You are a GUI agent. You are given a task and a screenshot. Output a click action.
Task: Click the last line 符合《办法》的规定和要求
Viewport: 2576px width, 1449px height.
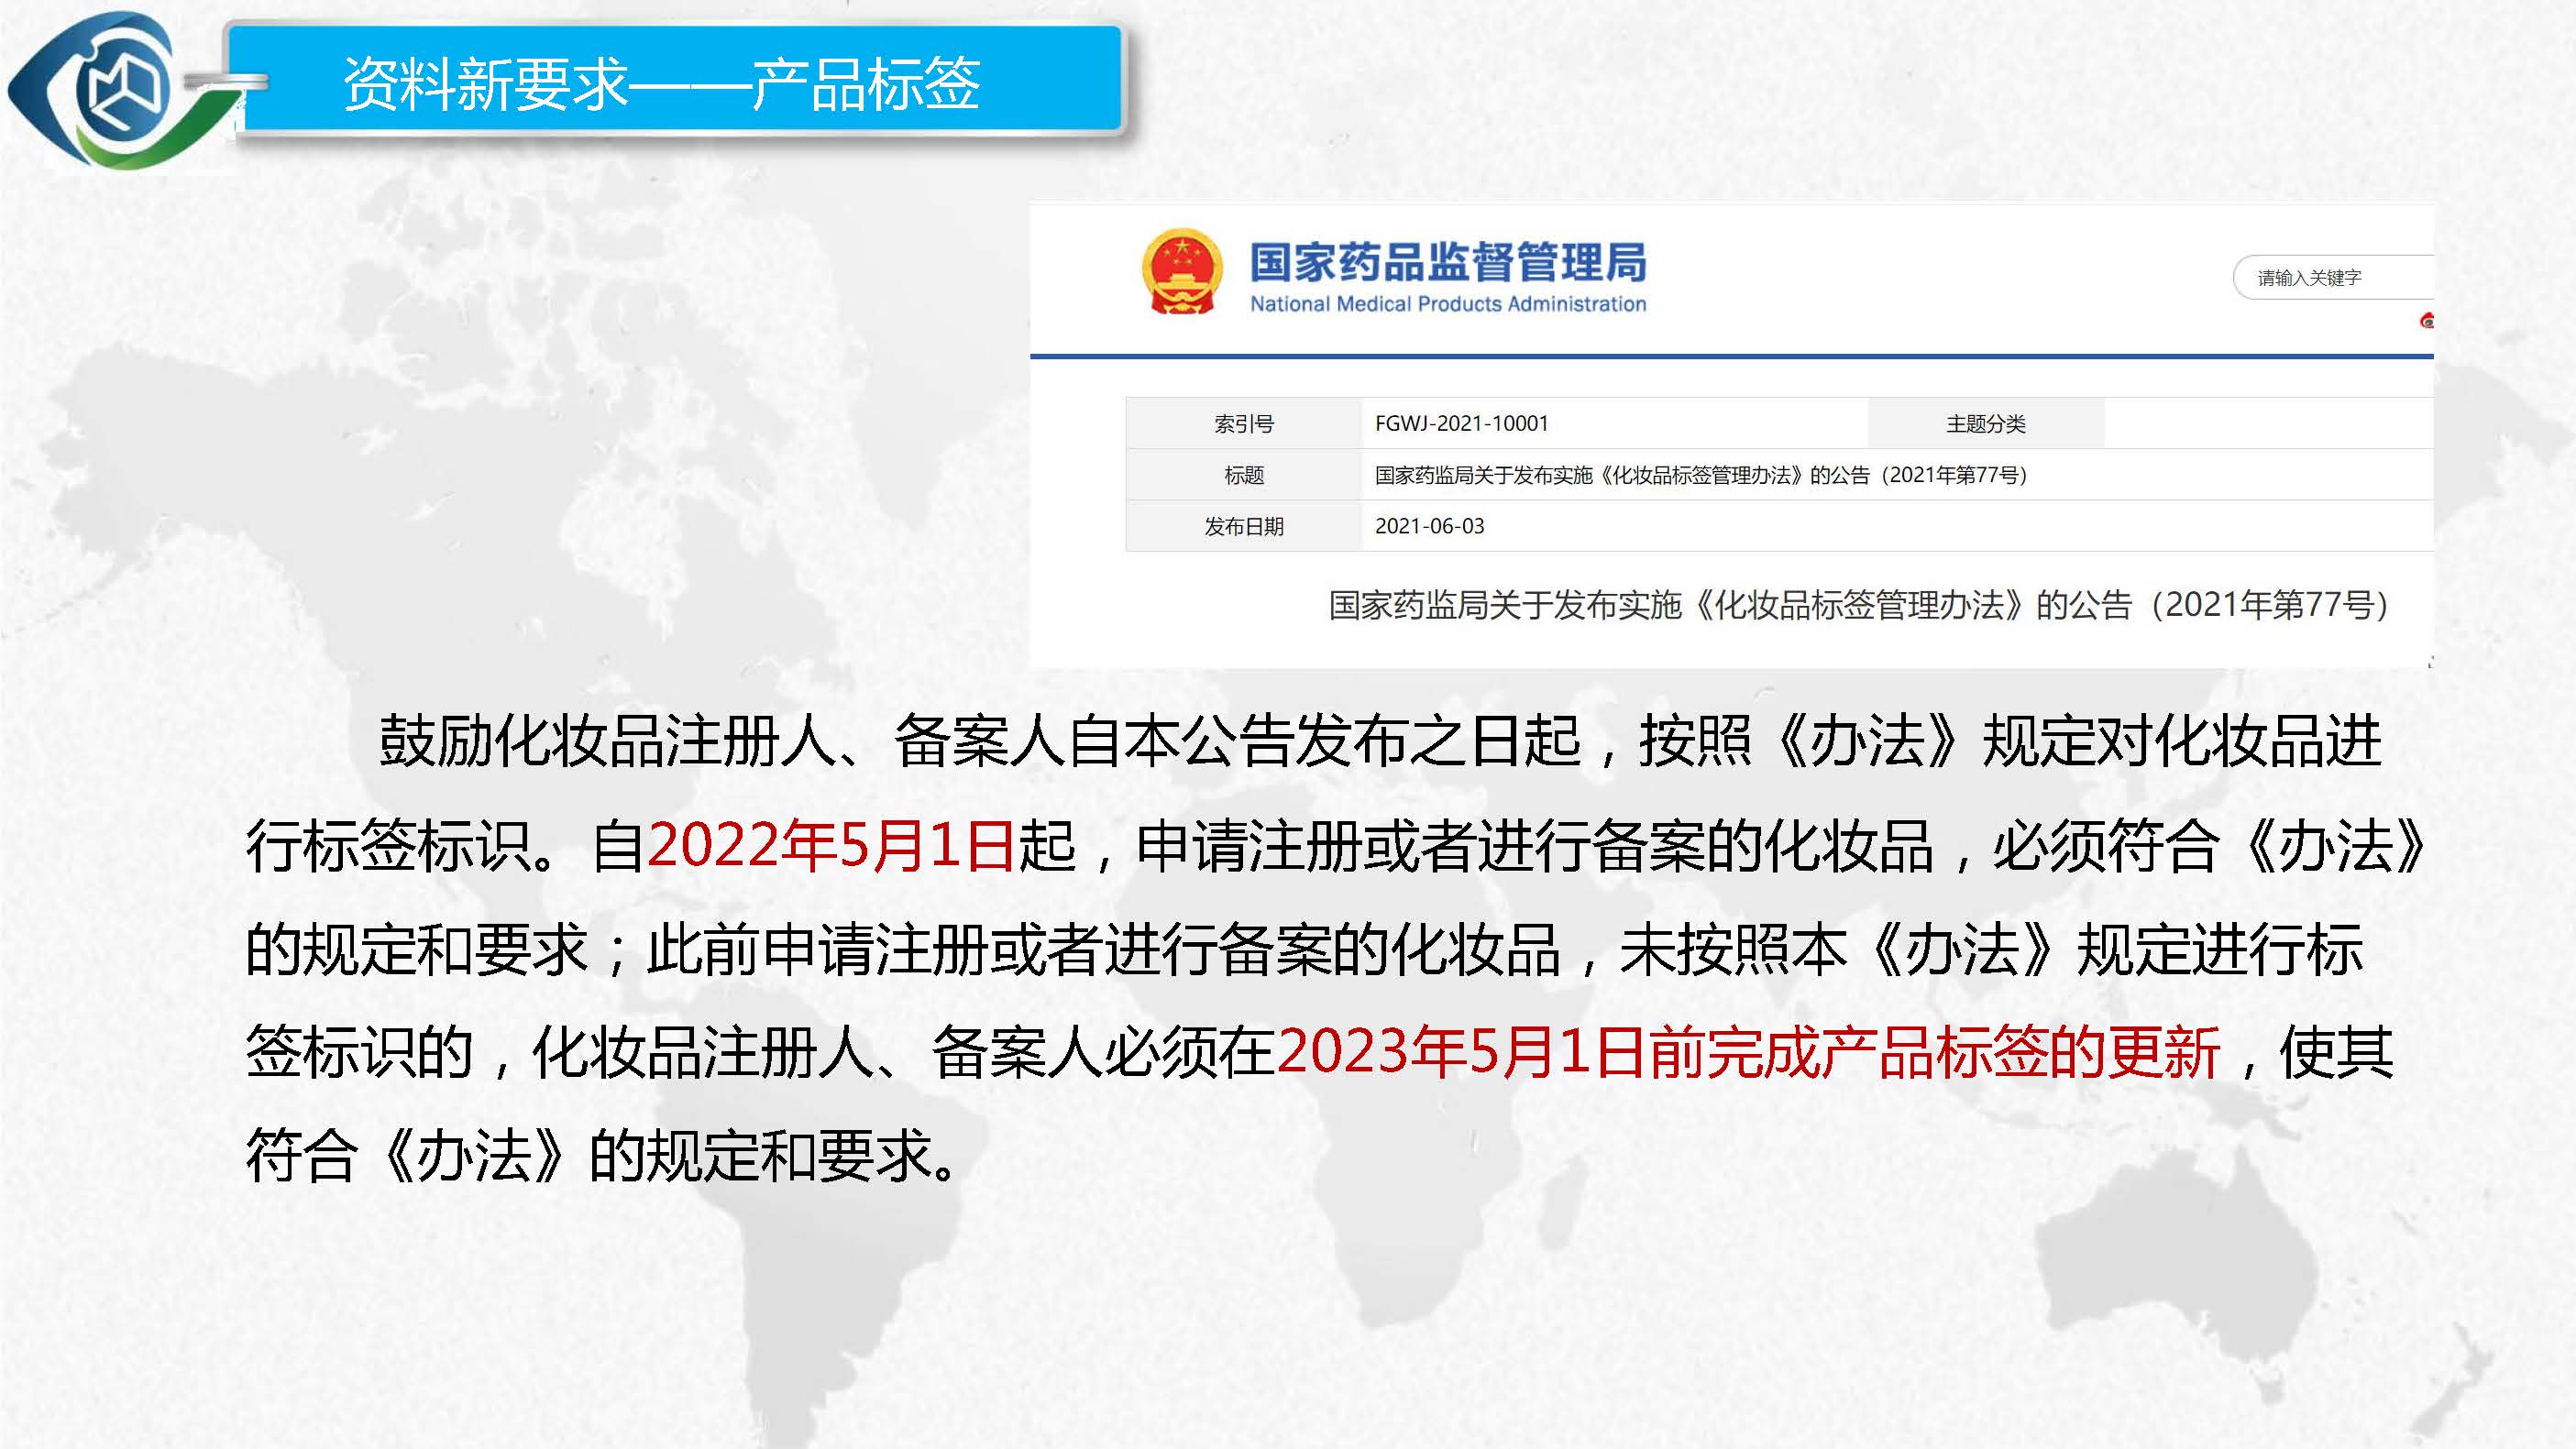pos(600,1156)
